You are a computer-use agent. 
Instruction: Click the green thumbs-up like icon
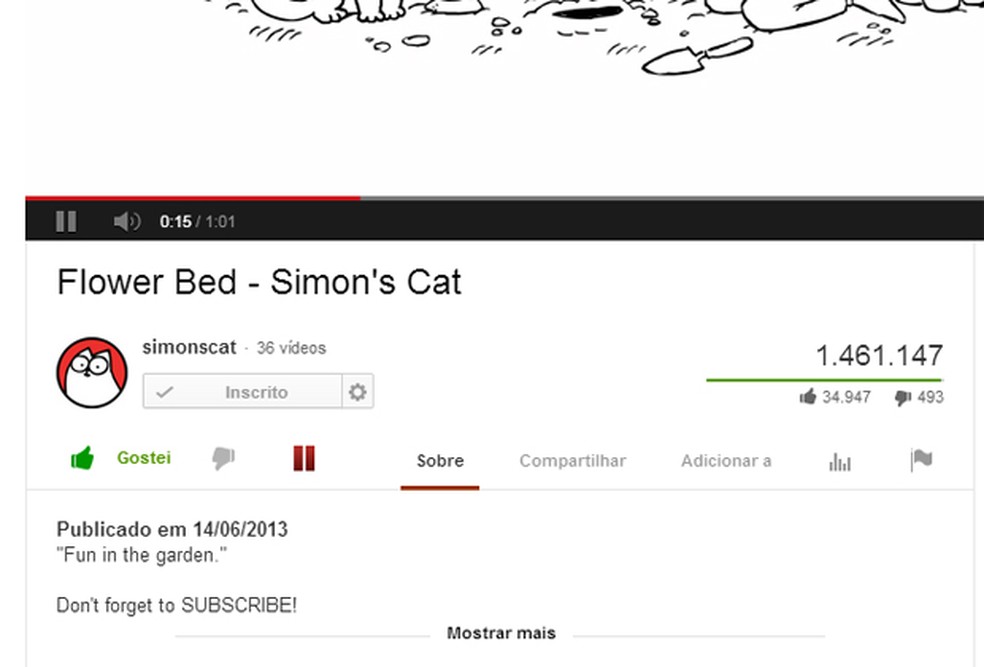coord(82,458)
